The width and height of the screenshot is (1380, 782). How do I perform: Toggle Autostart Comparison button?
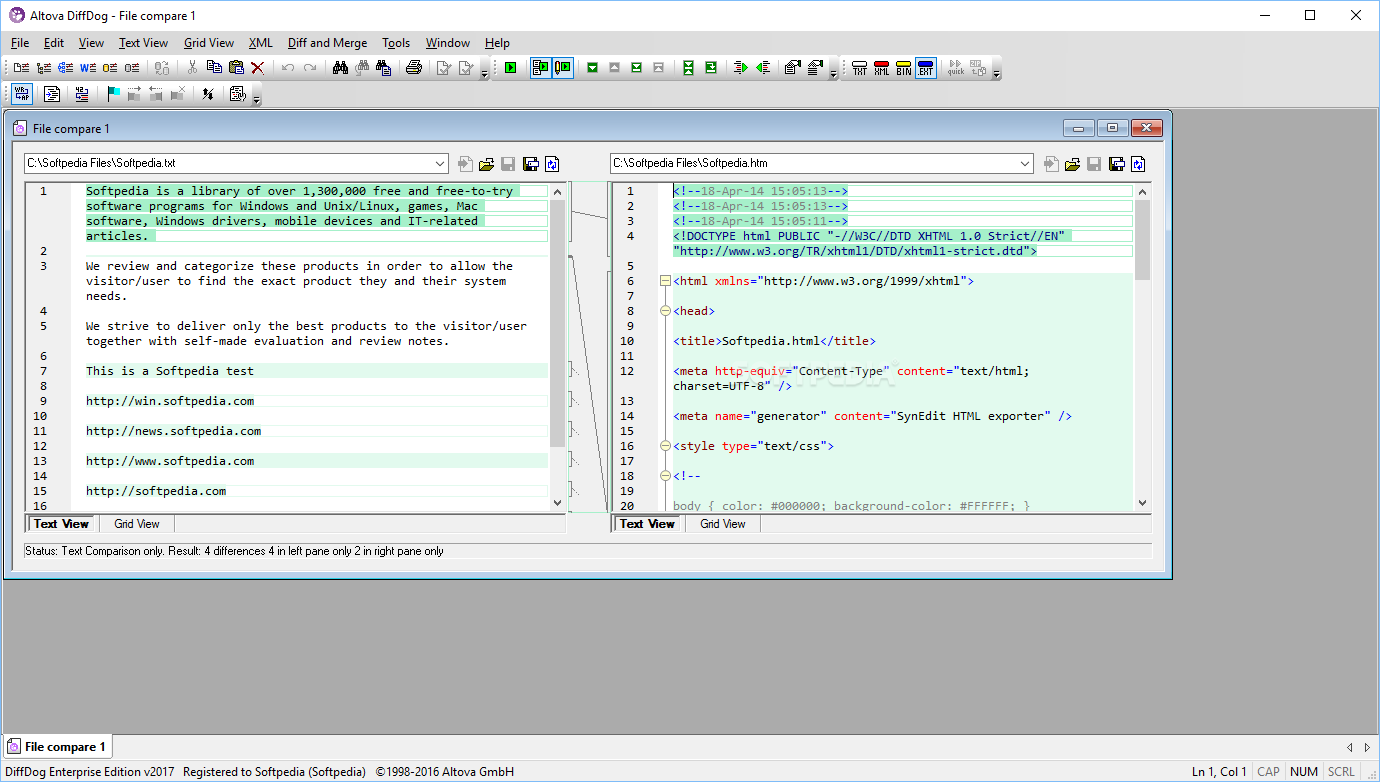coord(541,68)
